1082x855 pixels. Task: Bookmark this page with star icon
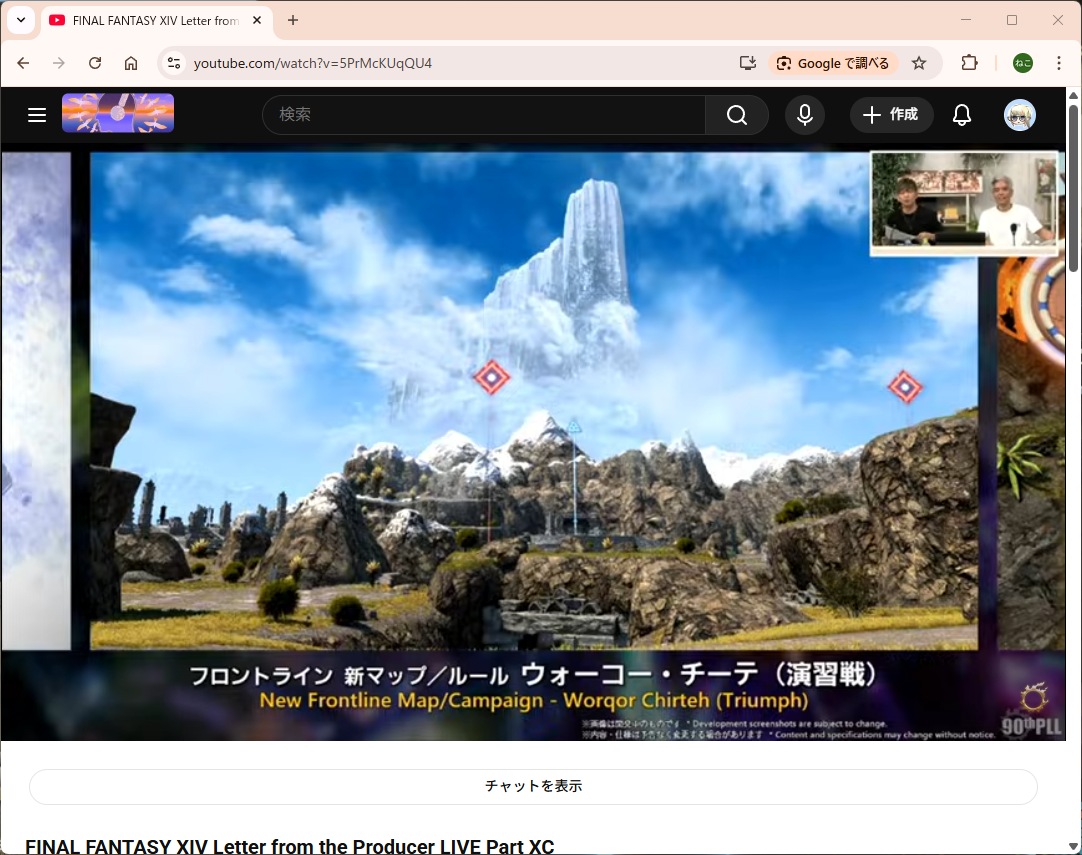click(919, 63)
